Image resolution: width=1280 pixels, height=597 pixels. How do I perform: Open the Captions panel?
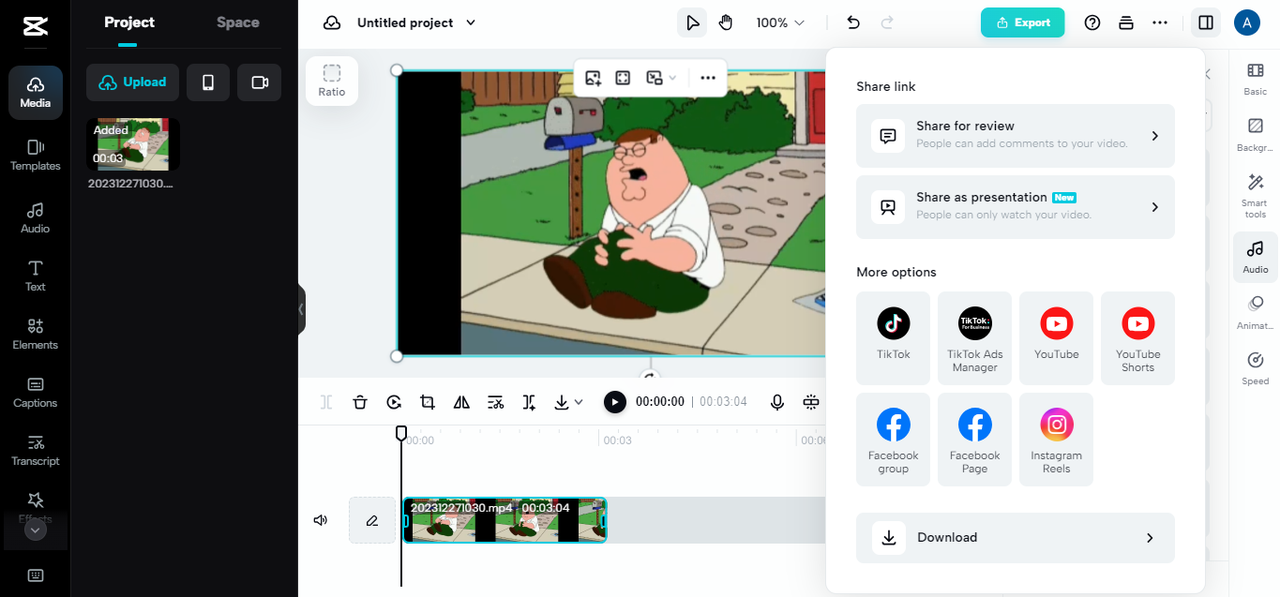(35, 391)
